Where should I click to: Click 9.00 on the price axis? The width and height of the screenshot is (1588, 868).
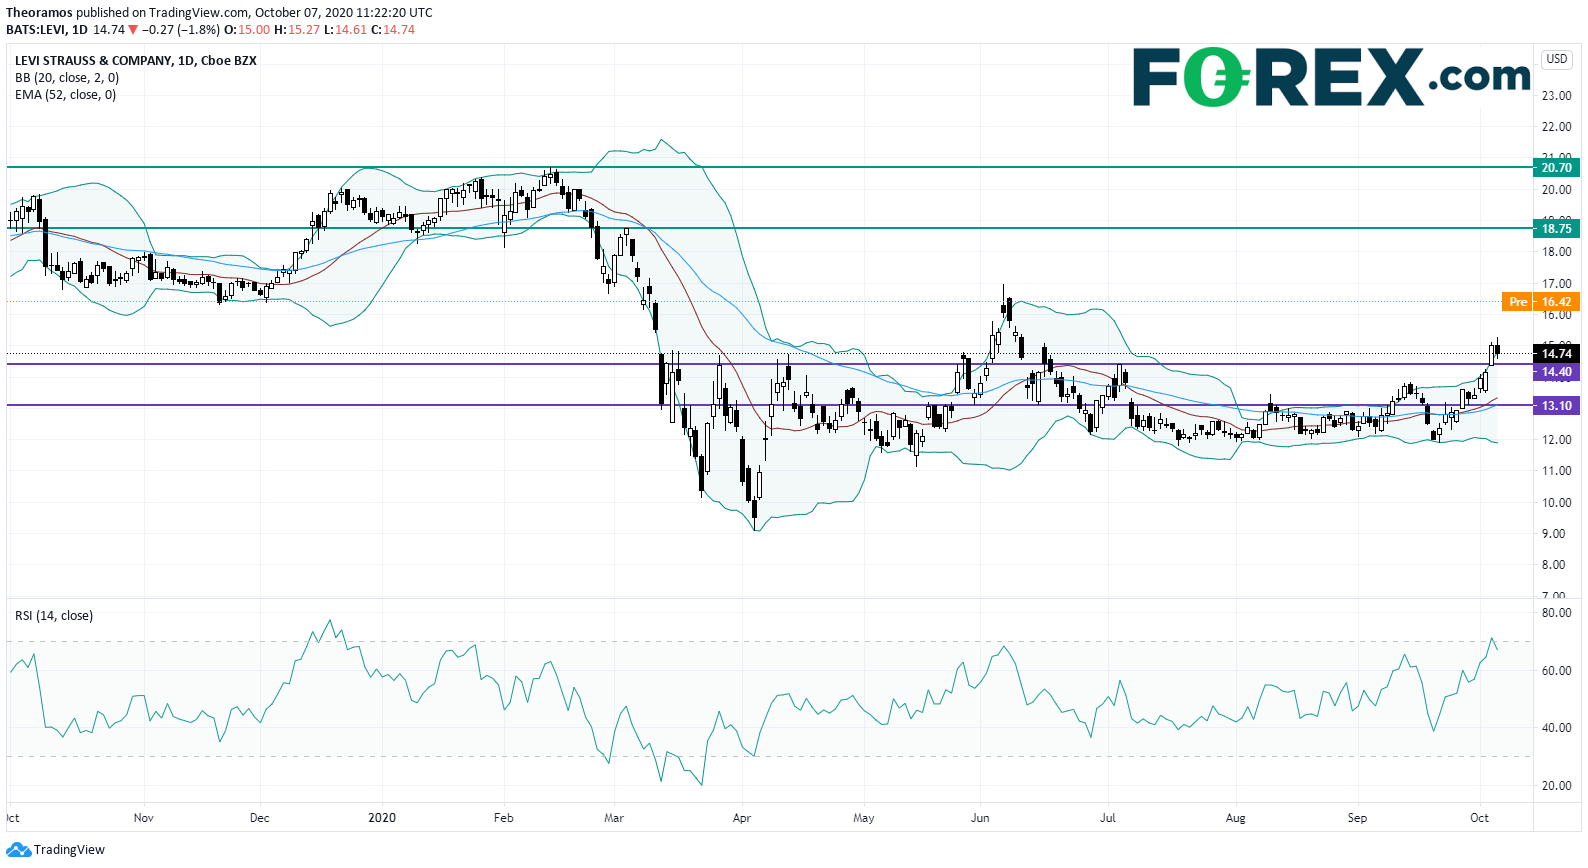pos(1554,534)
